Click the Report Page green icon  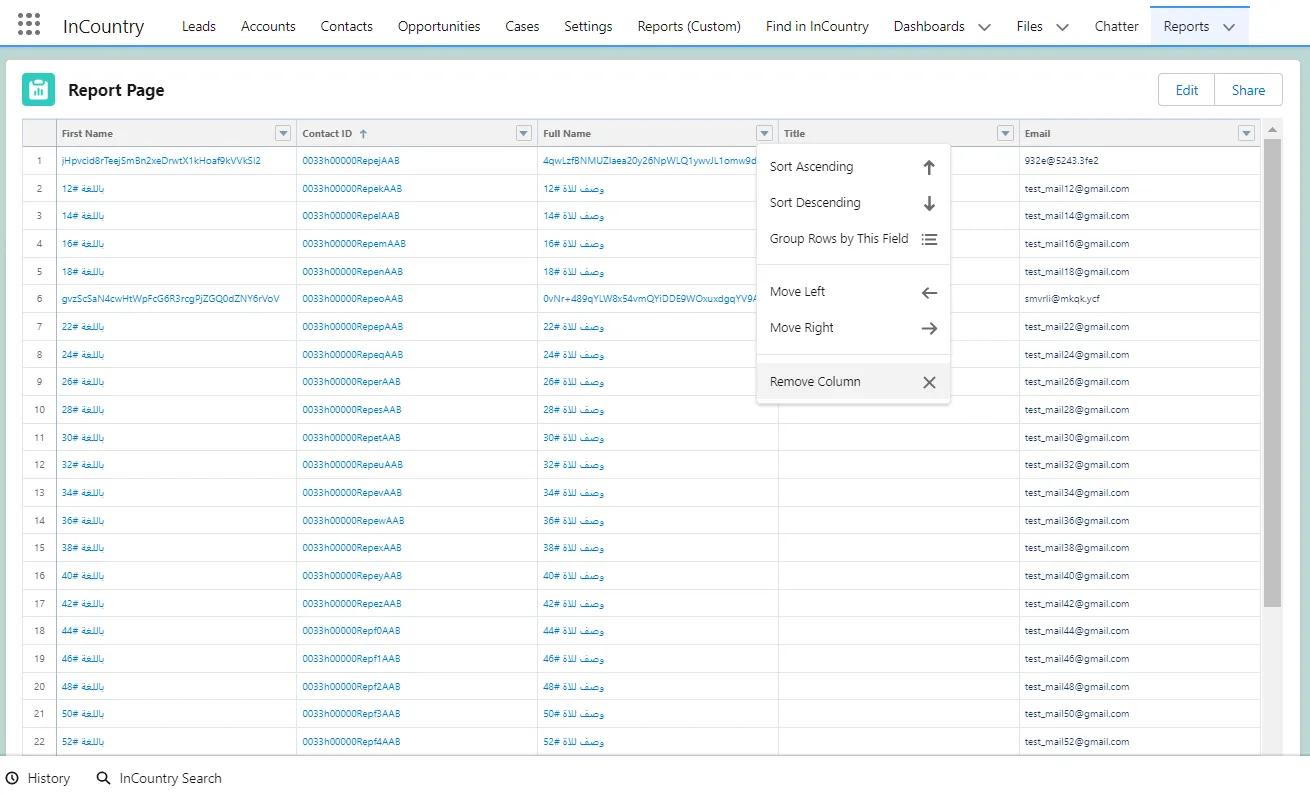pyautogui.click(x=38, y=90)
